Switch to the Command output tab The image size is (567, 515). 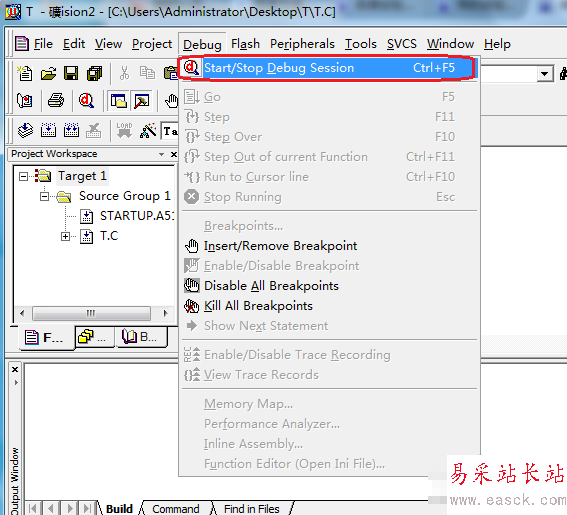tap(175, 509)
